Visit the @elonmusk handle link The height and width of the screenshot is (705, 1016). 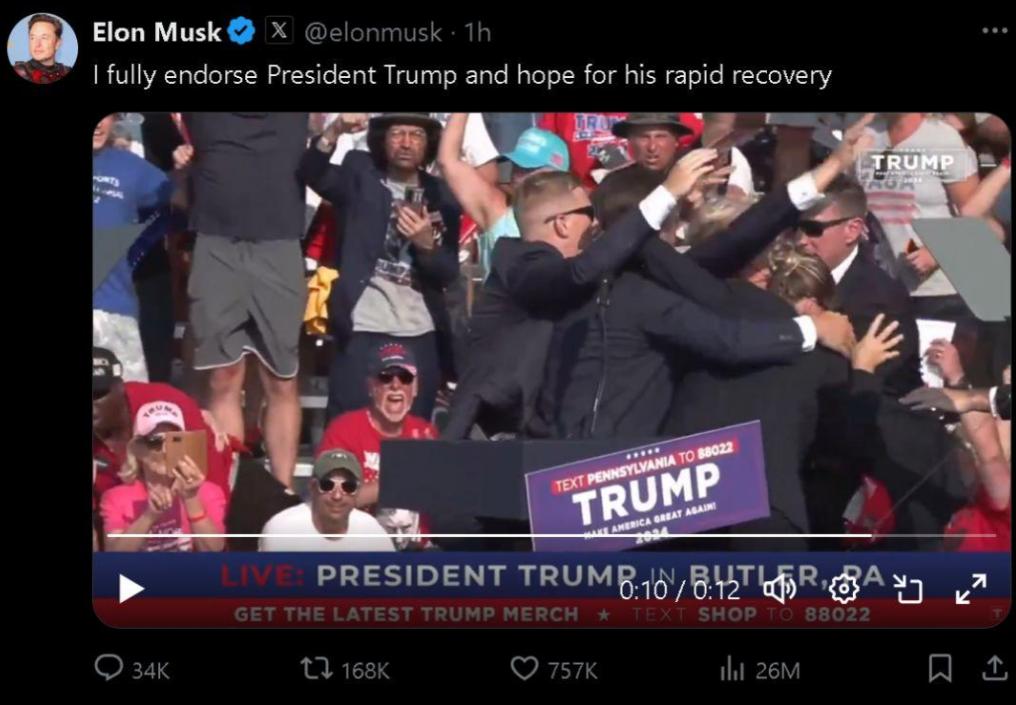[373, 32]
